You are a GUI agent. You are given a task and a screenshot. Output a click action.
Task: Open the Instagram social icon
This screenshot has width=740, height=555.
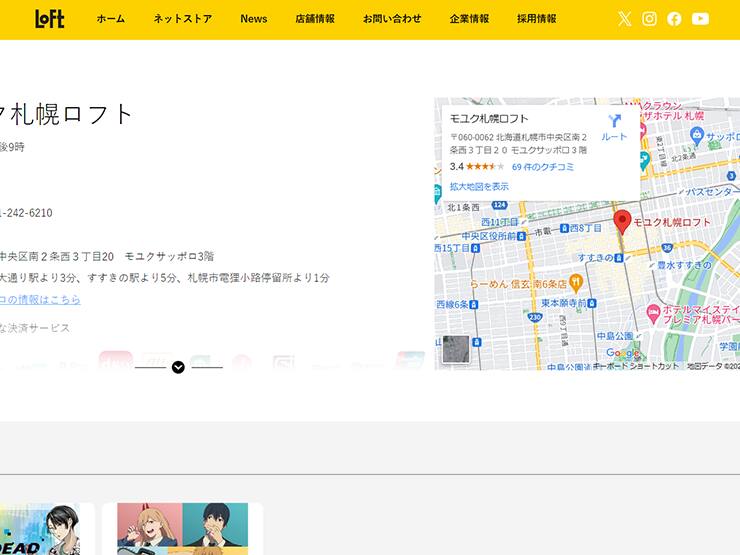(649, 19)
